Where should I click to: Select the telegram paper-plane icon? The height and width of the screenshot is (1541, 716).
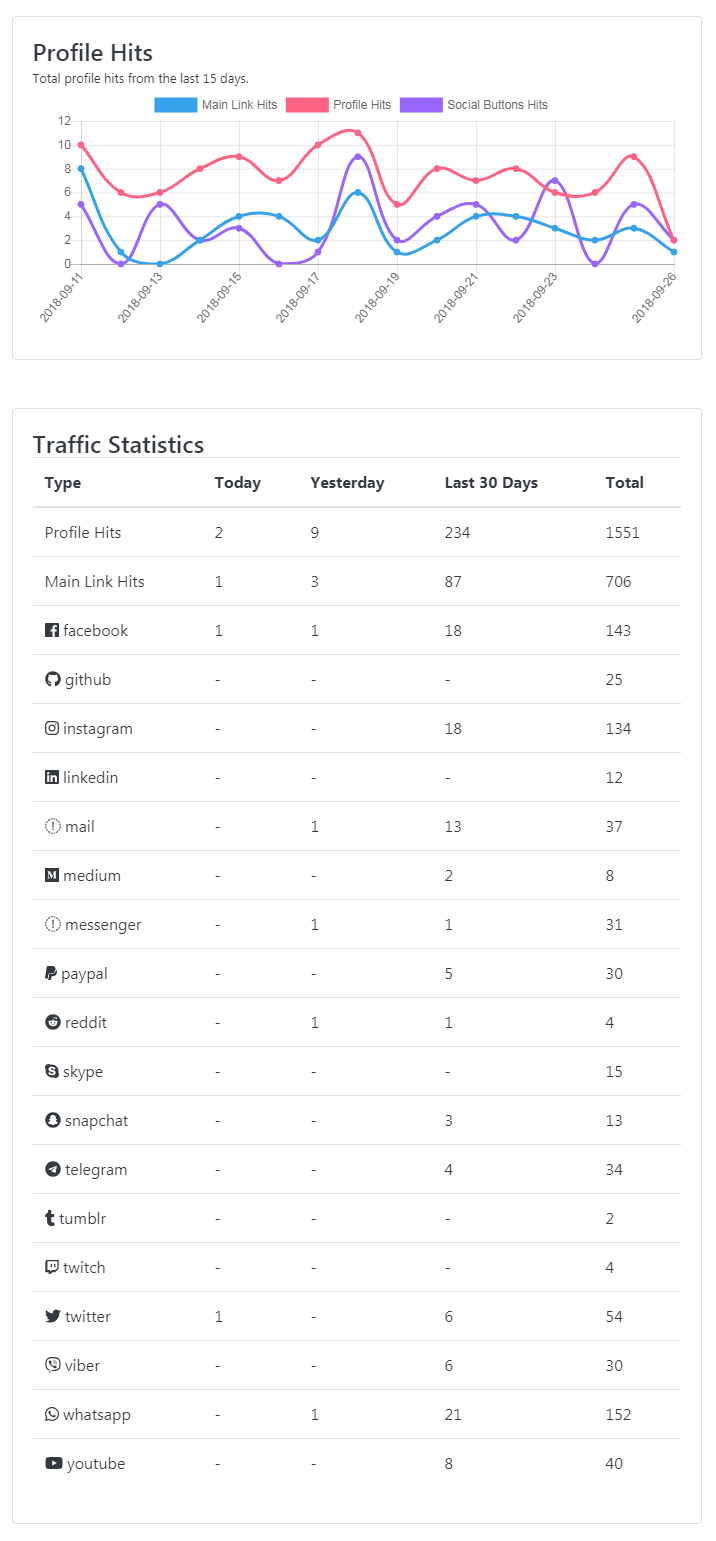51,1168
